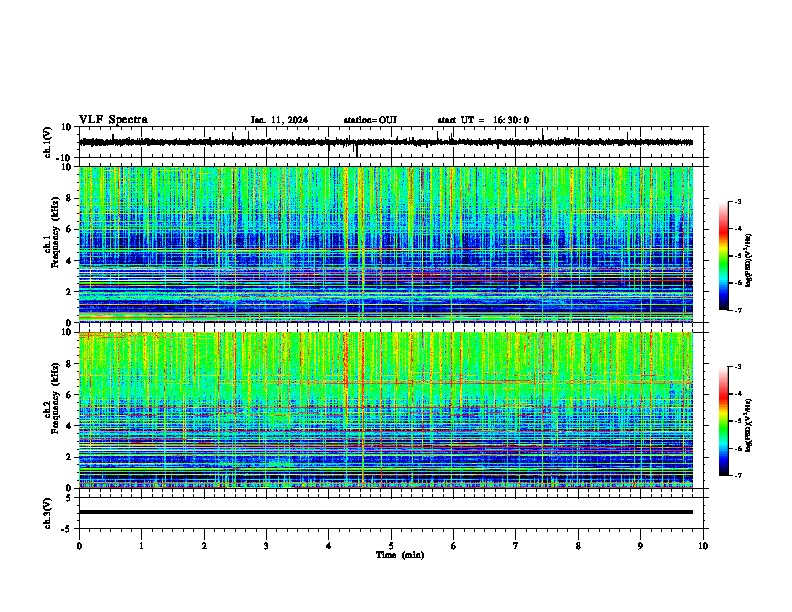This screenshot has height=612, width=792.
Task: Click the "start UT = 16:30:0" header text
Action: click(x=483, y=120)
